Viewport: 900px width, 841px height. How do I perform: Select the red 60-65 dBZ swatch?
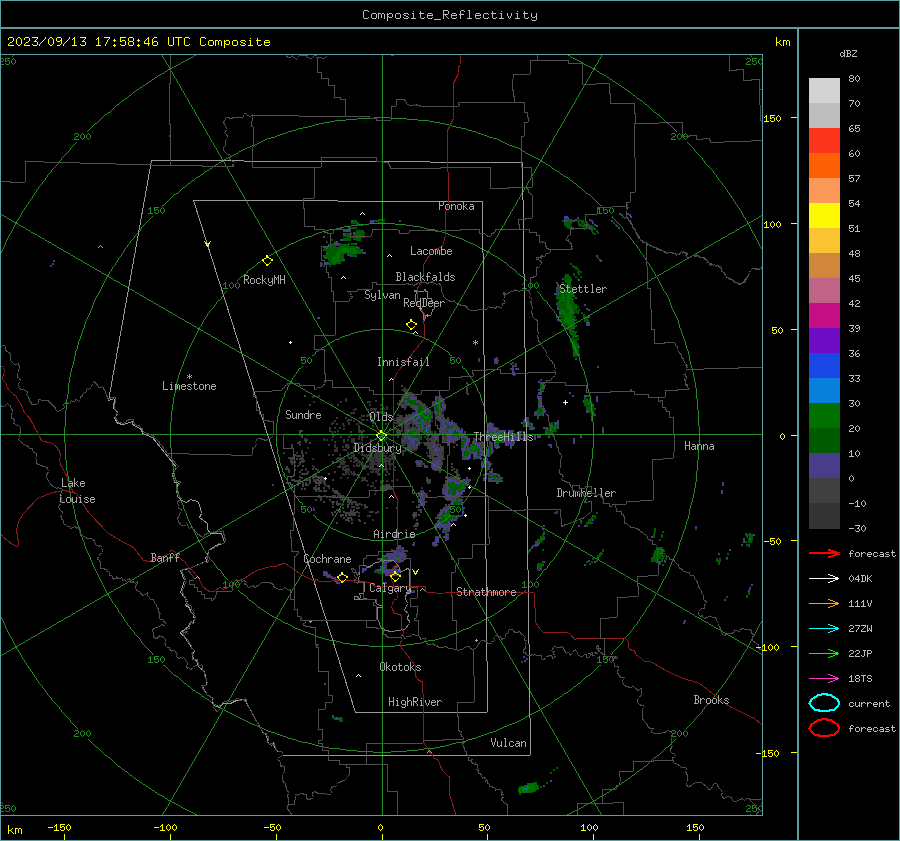(x=824, y=141)
